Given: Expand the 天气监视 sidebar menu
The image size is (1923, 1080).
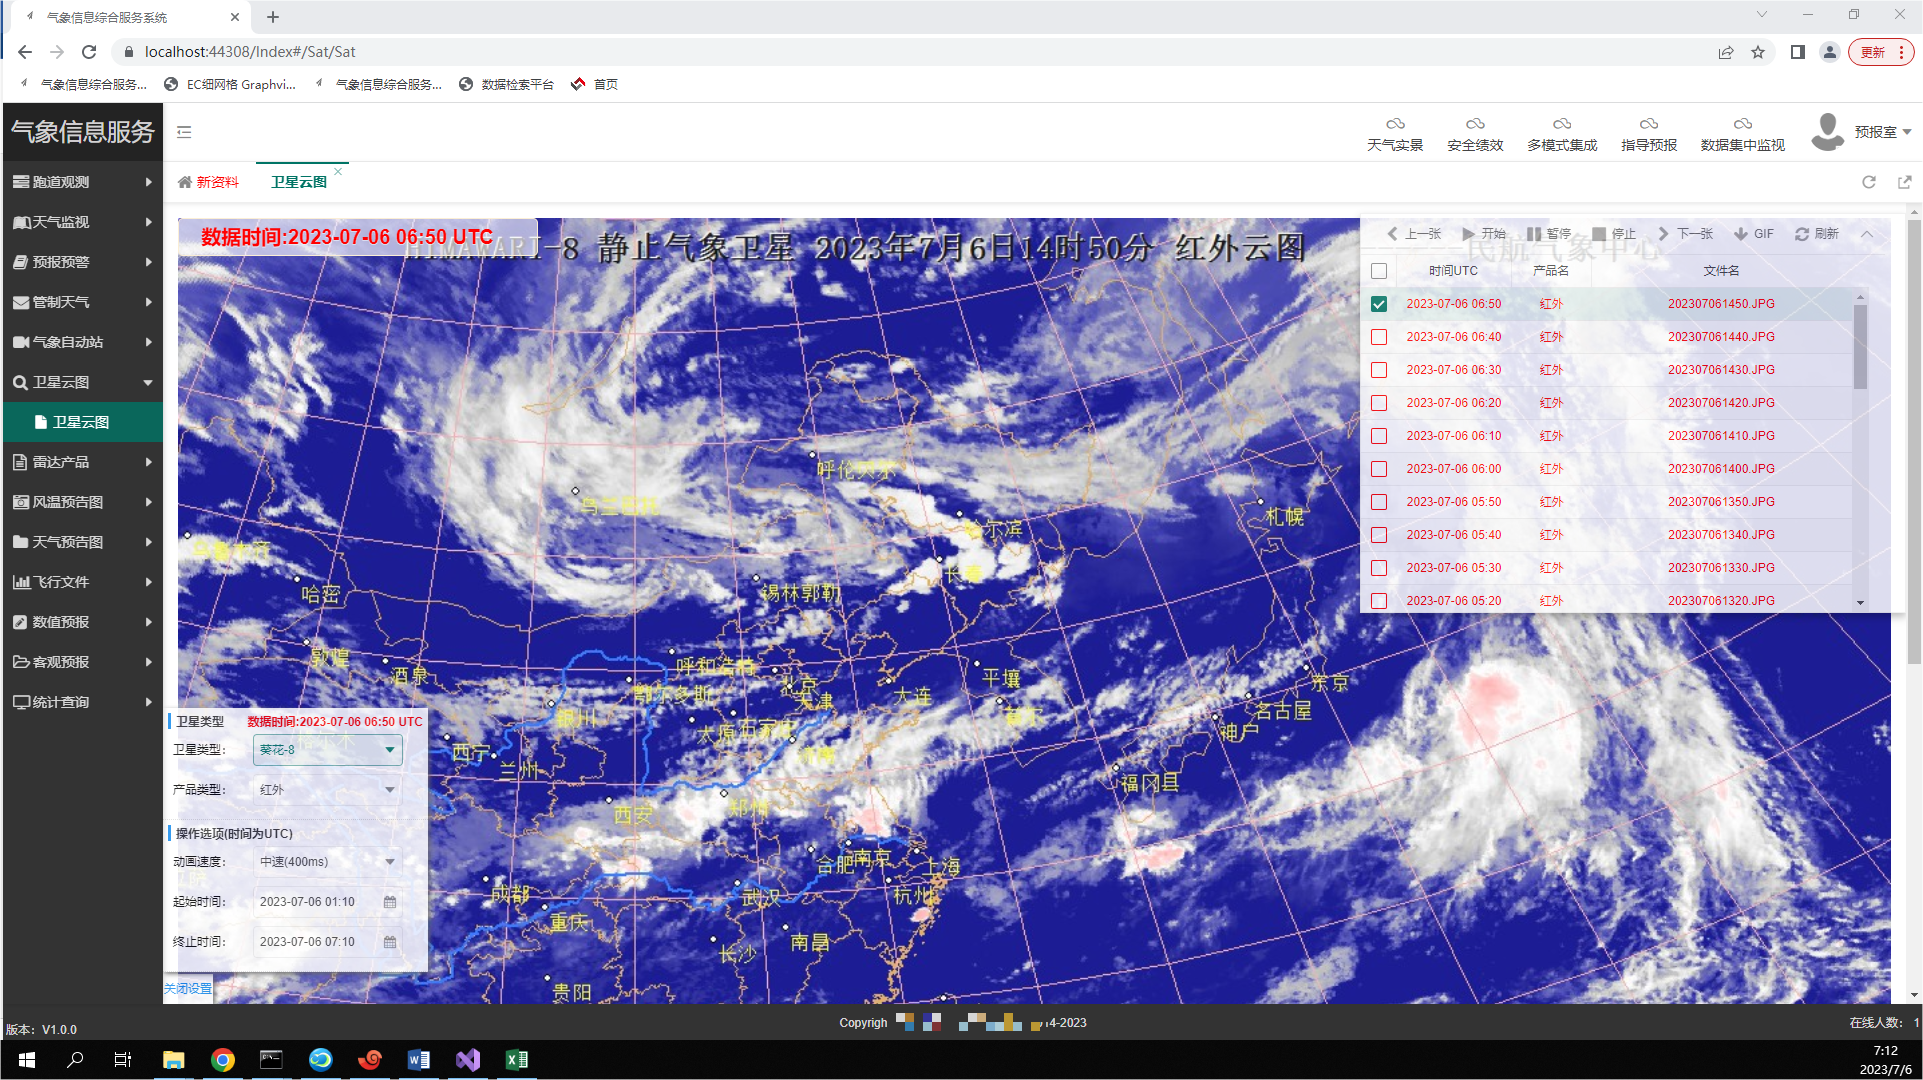Looking at the screenshot, I should [83, 222].
